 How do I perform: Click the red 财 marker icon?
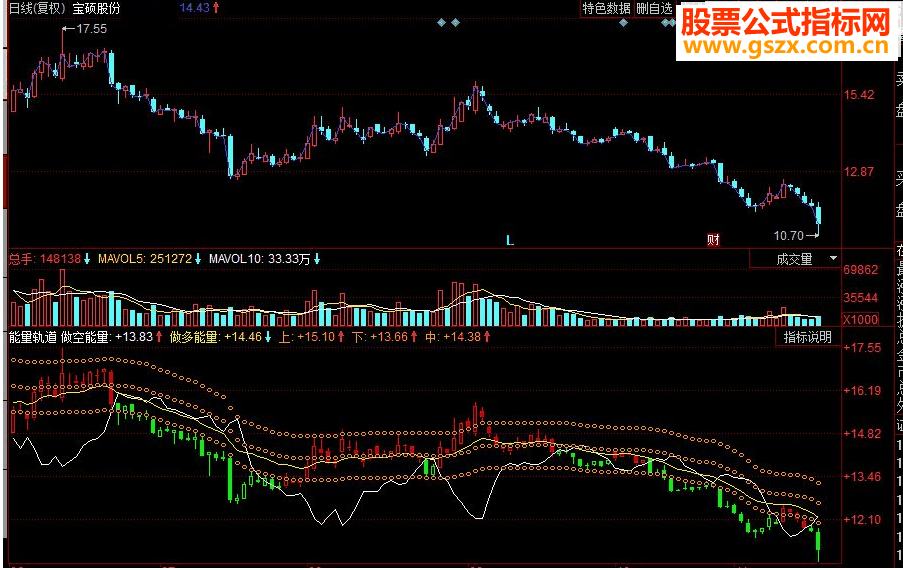713,240
